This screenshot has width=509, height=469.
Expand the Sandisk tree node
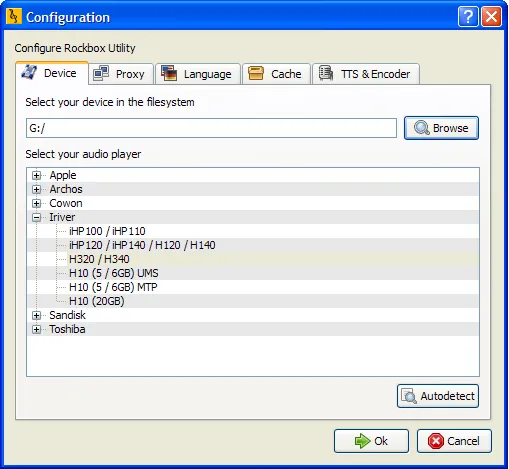pyautogui.click(x=37, y=315)
